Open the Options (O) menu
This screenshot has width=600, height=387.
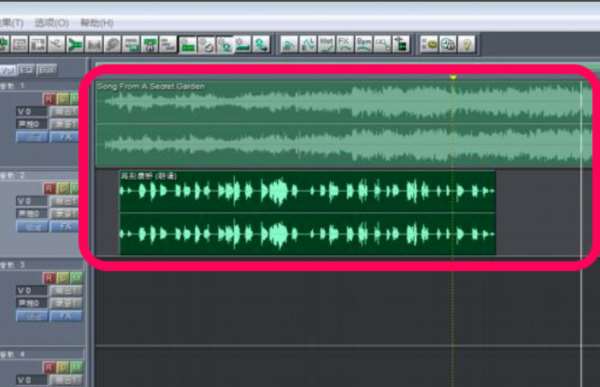coord(52,23)
